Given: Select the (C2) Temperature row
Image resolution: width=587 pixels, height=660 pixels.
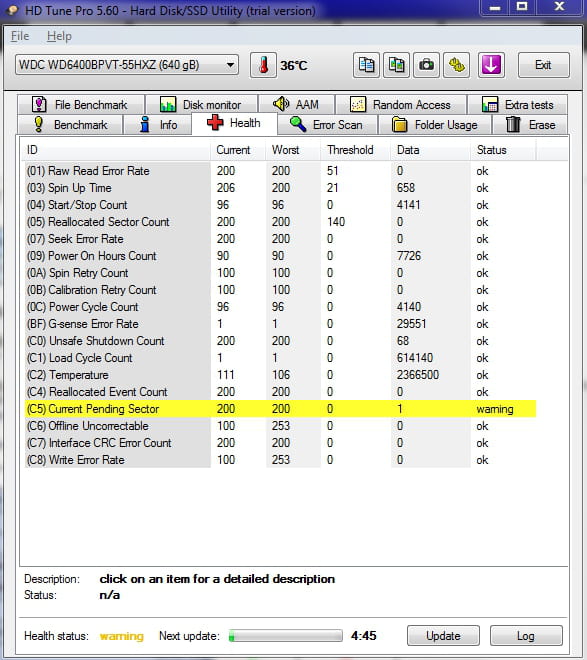Looking at the screenshot, I should click(280, 375).
